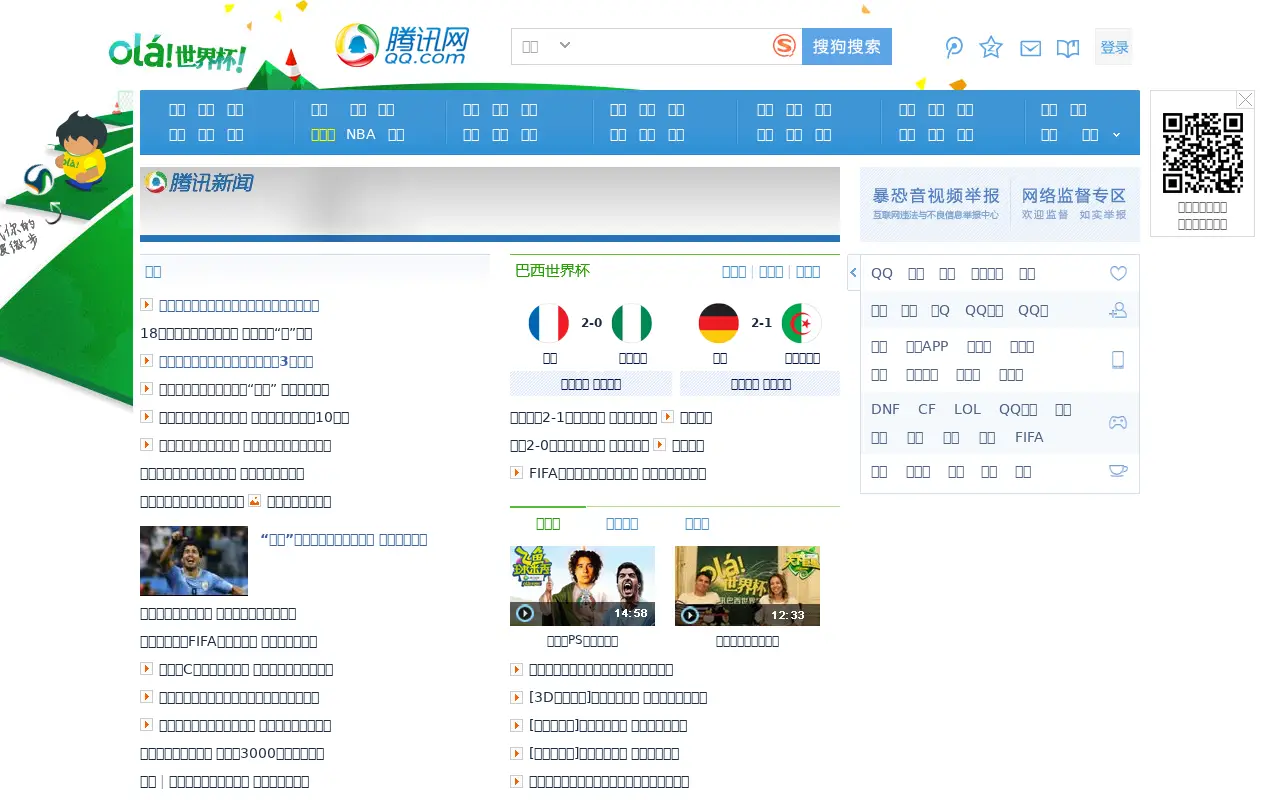Open the Suárez news photo thumbnail

[x=194, y=561]
